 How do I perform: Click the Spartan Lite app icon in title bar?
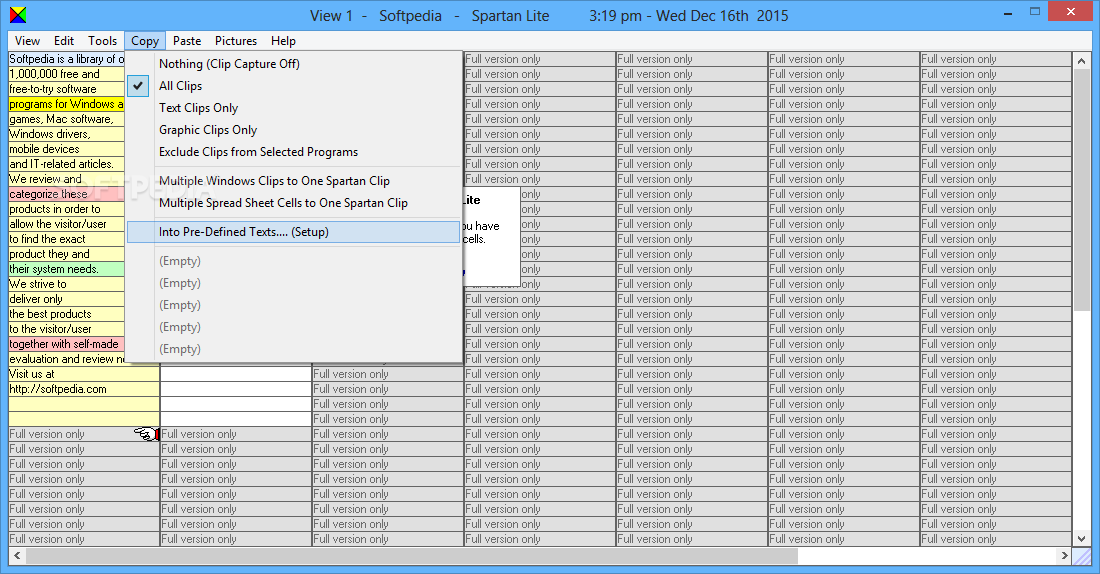pos(18,15)
